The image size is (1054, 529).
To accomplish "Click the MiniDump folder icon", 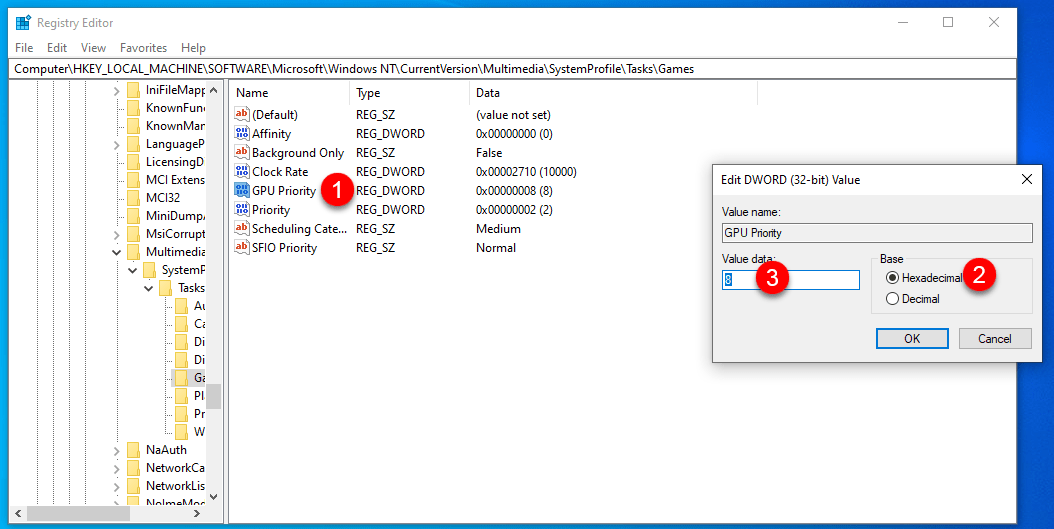I will (x=134, y=216).
